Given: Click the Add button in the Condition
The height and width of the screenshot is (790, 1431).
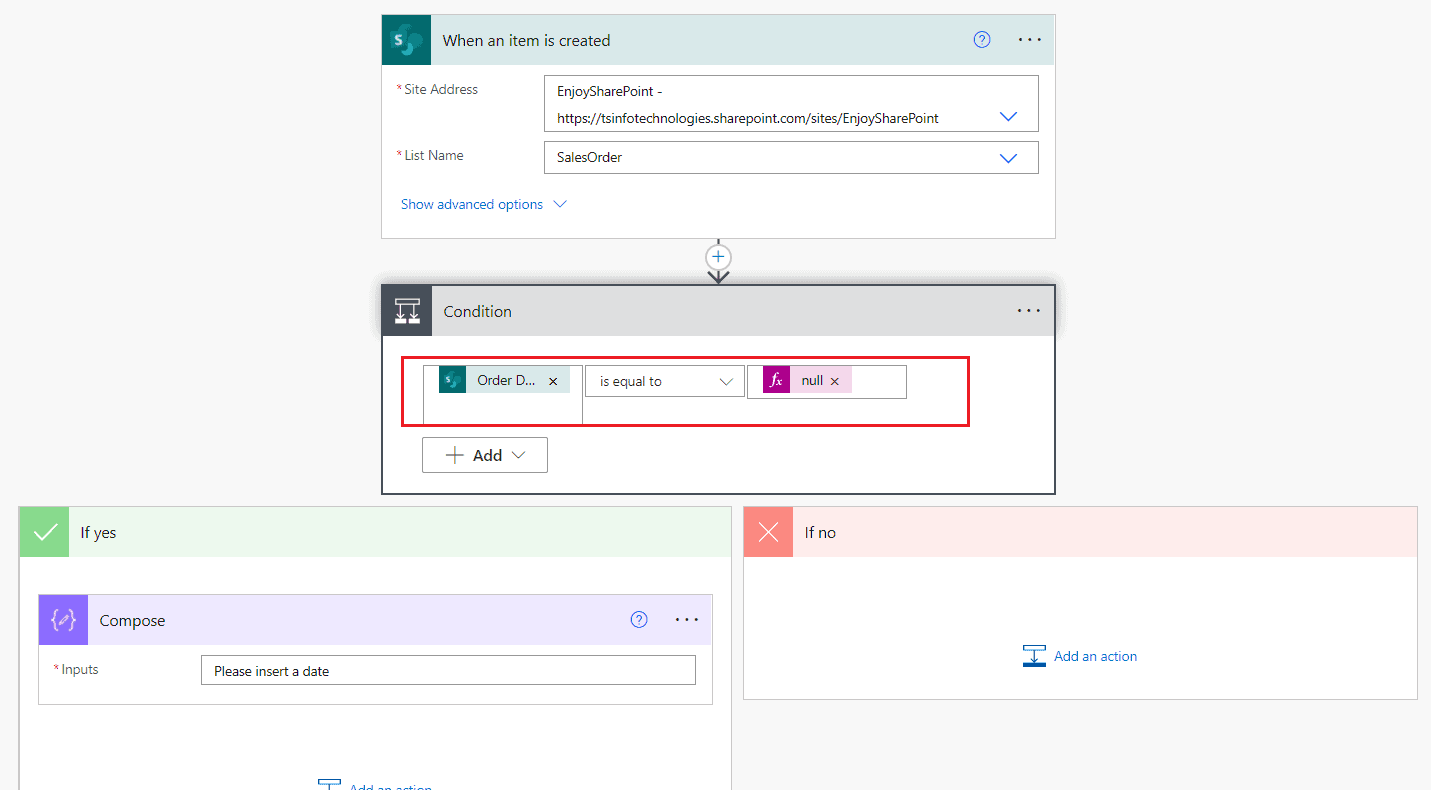Looking at the screenshot, I should tap(484, 454).
